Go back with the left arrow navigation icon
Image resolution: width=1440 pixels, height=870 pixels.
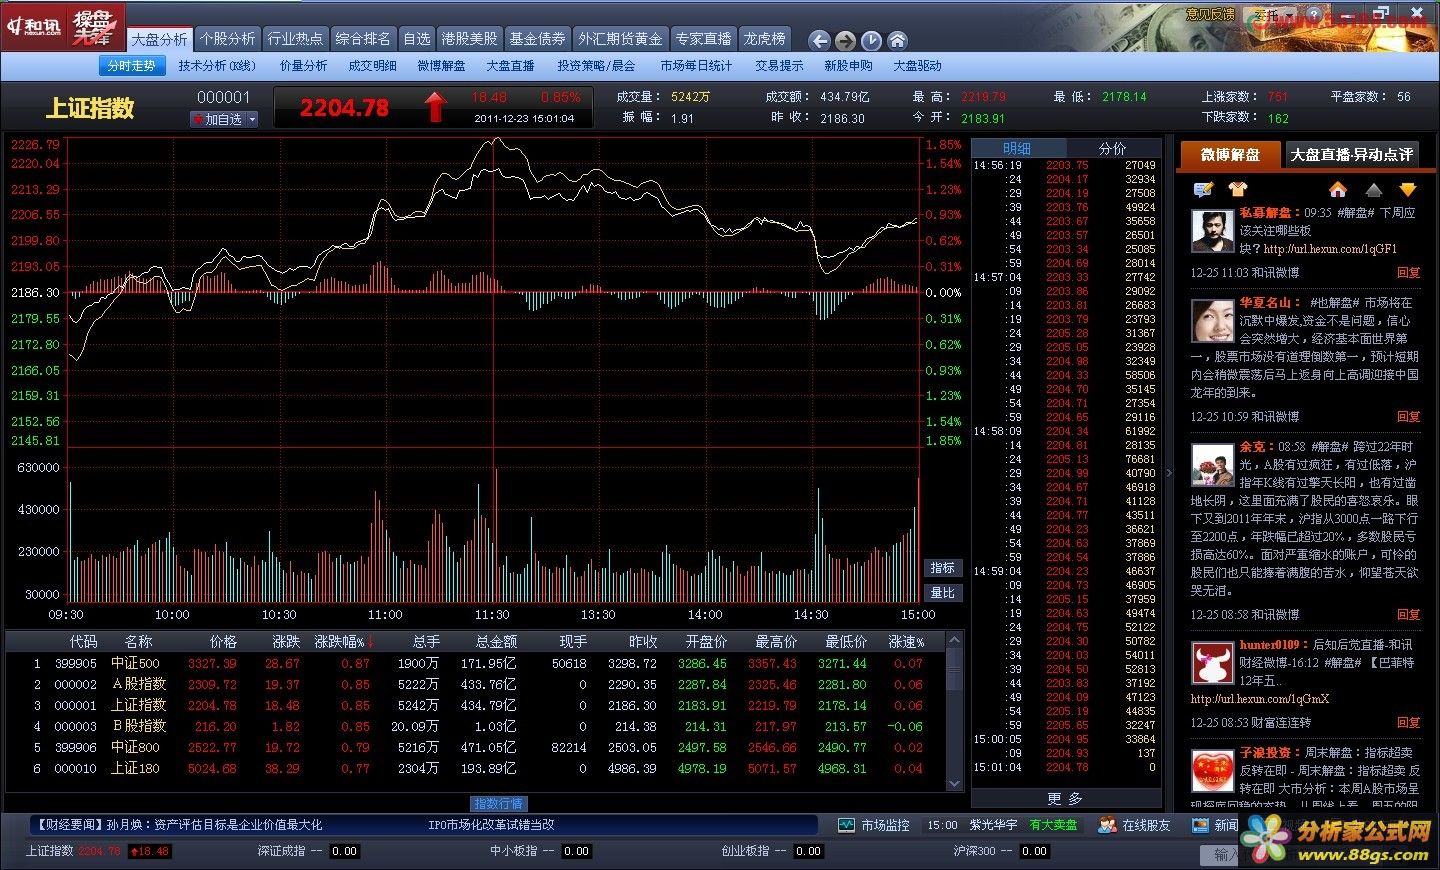(820, 40)
